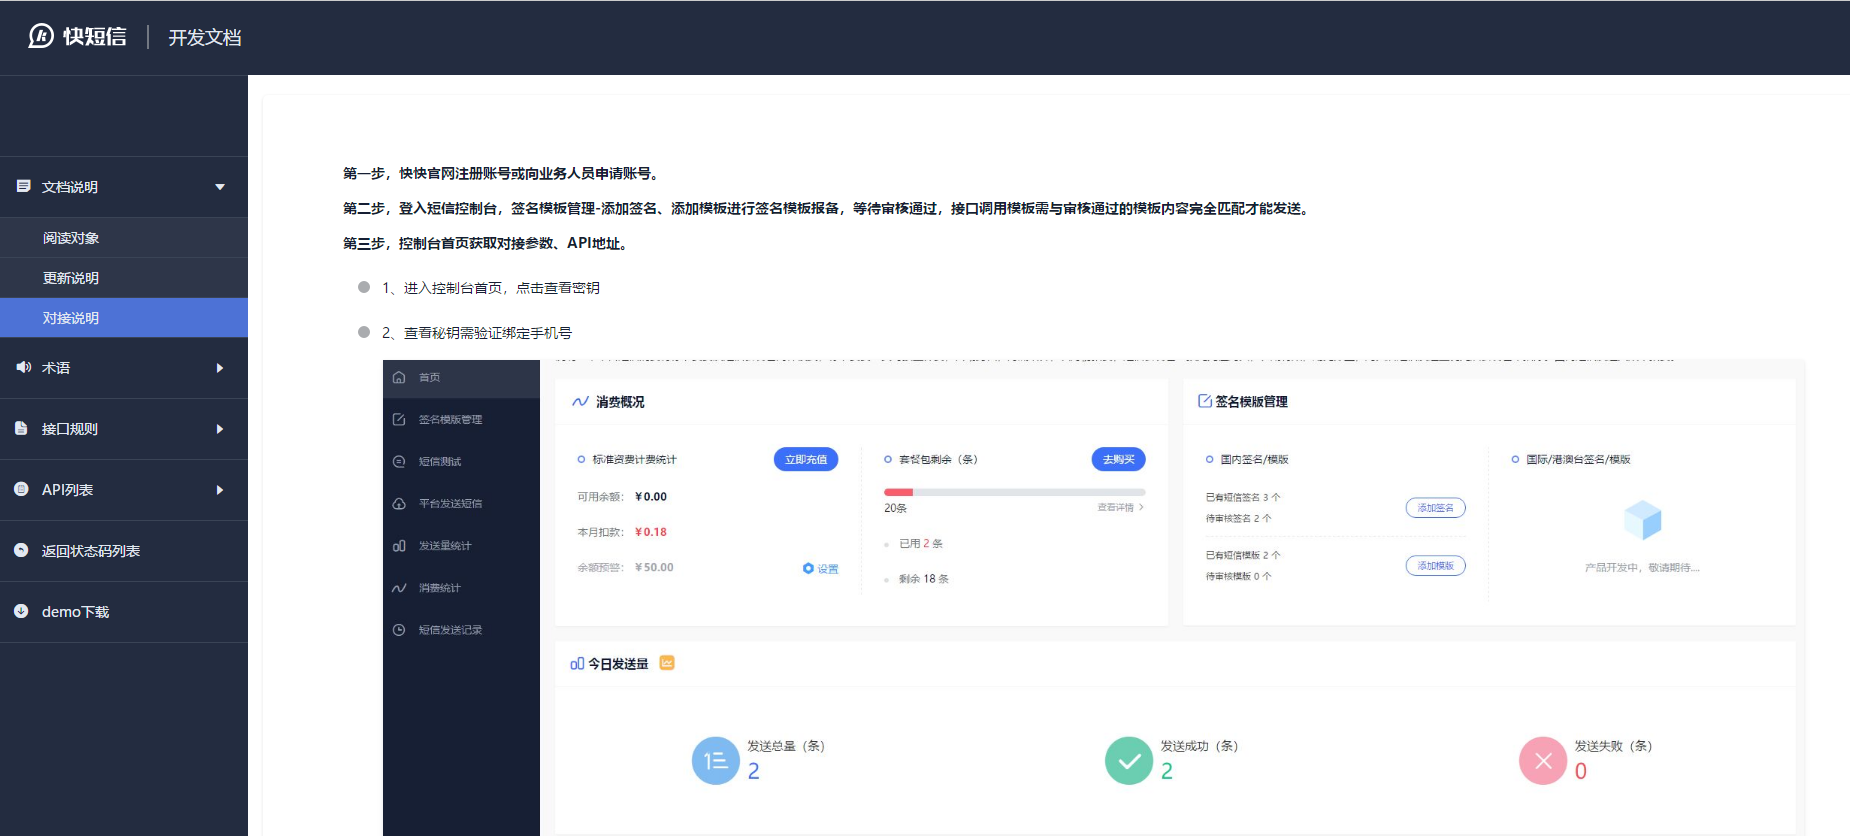This screenshot has width=1850, height=836.
Task: Click the chart icon beside 今日发送量
Action: [667, 663]
